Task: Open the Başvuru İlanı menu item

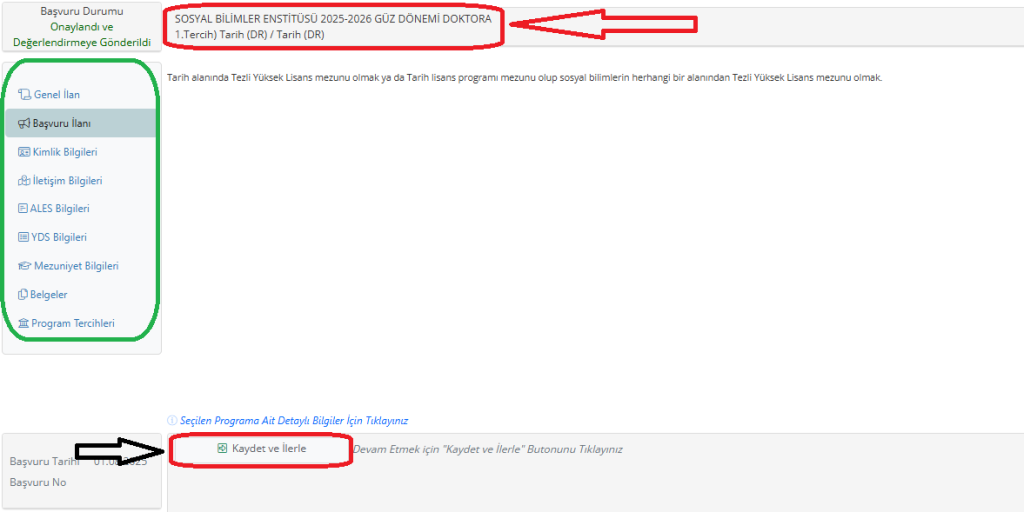Action: click(x=62, y=123)
